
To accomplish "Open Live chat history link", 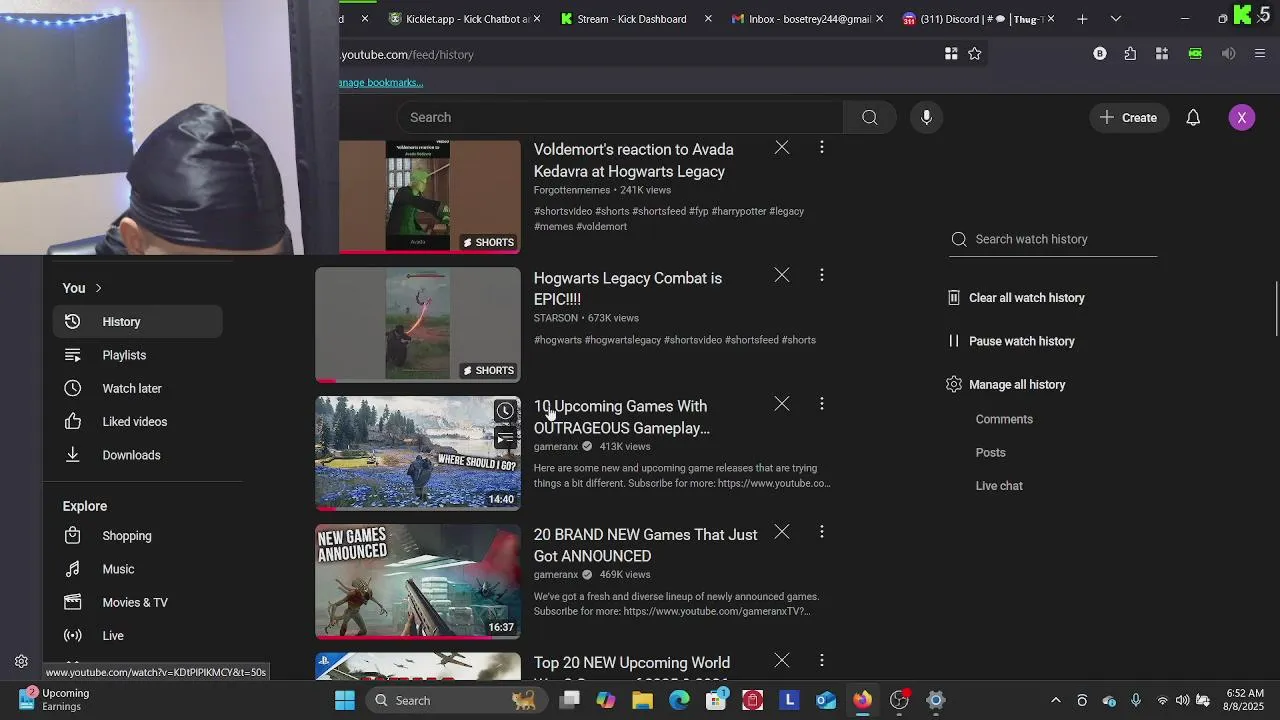I will click(999, 486).
